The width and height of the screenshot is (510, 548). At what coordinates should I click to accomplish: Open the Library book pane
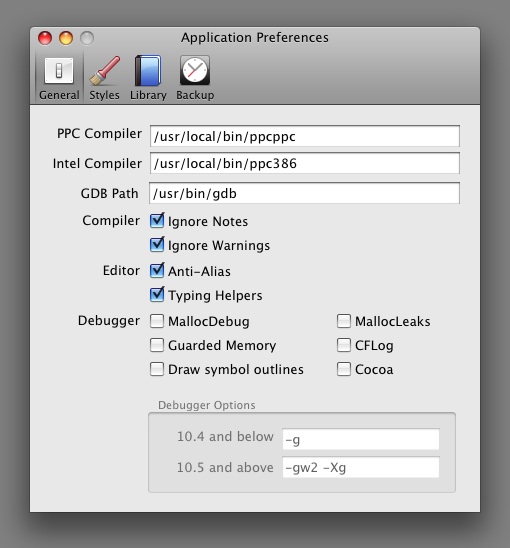(x=148, y=78)
